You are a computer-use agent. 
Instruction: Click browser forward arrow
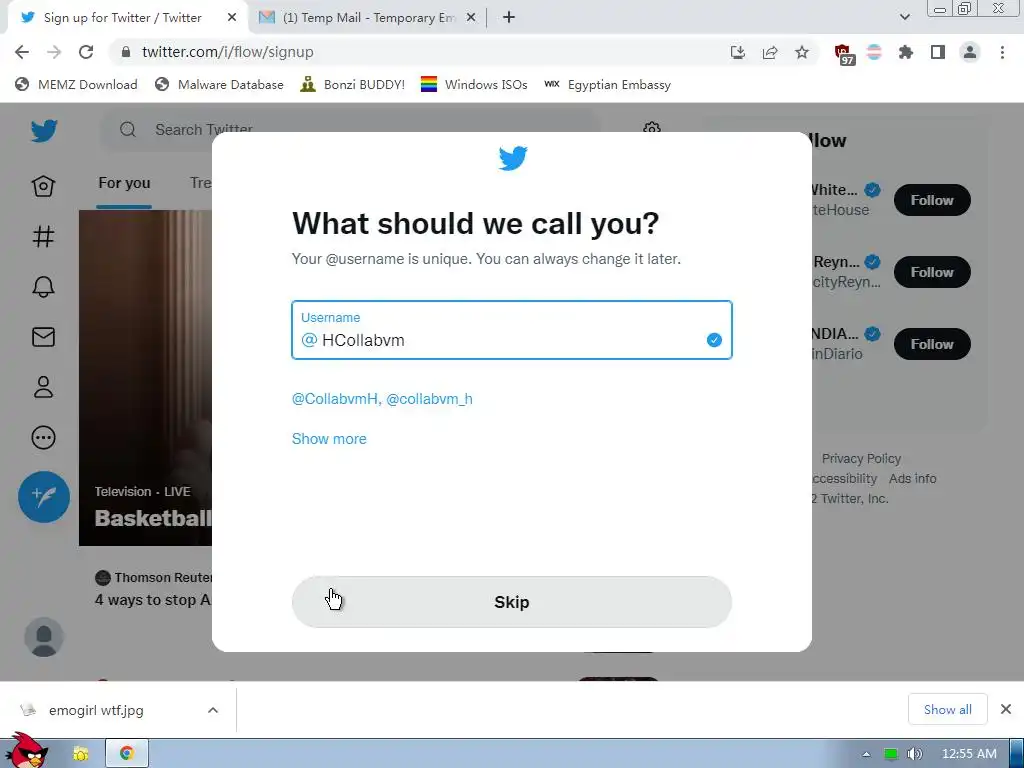[54, 52]
